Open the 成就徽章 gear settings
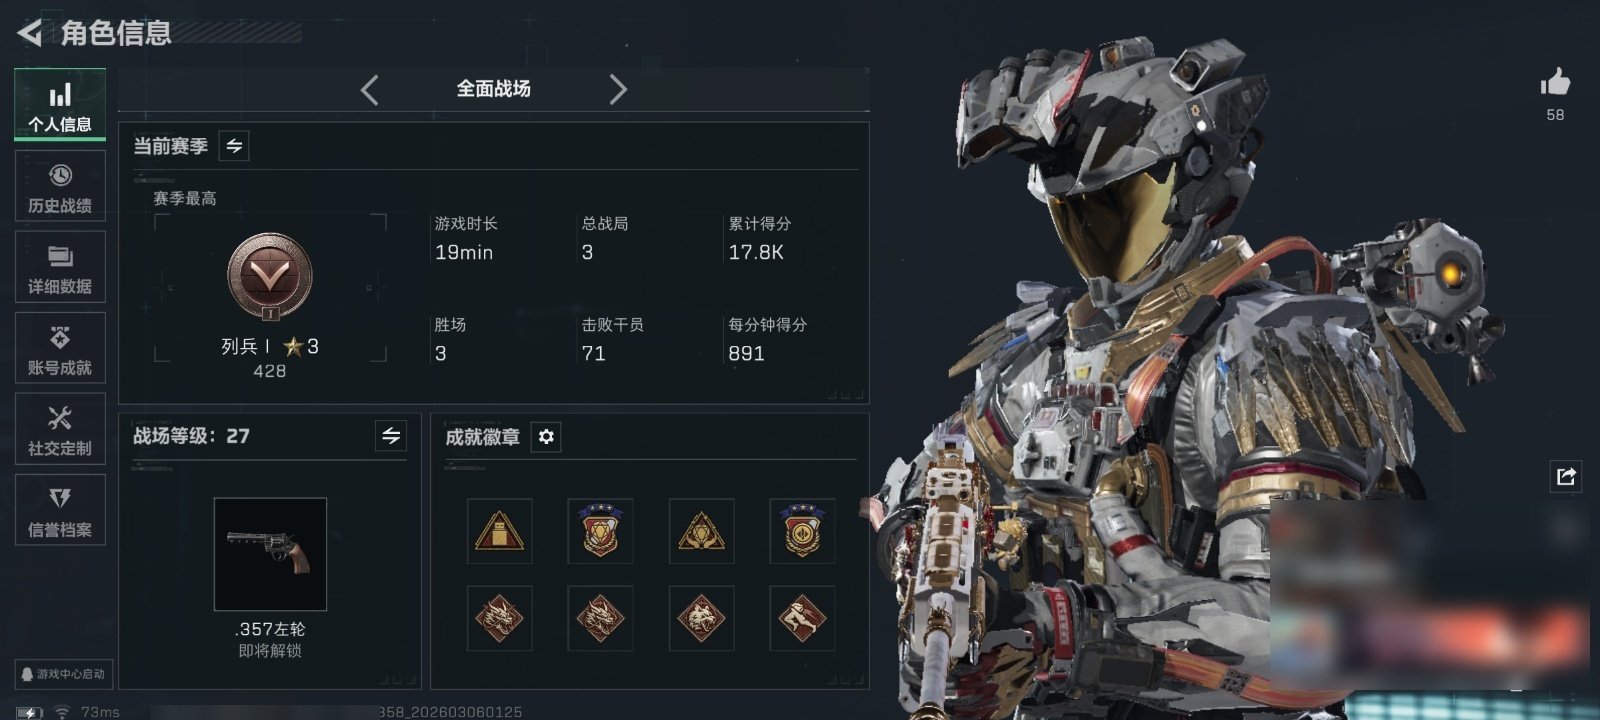The width and height of the screenshot is (1600, 720). 546,437
